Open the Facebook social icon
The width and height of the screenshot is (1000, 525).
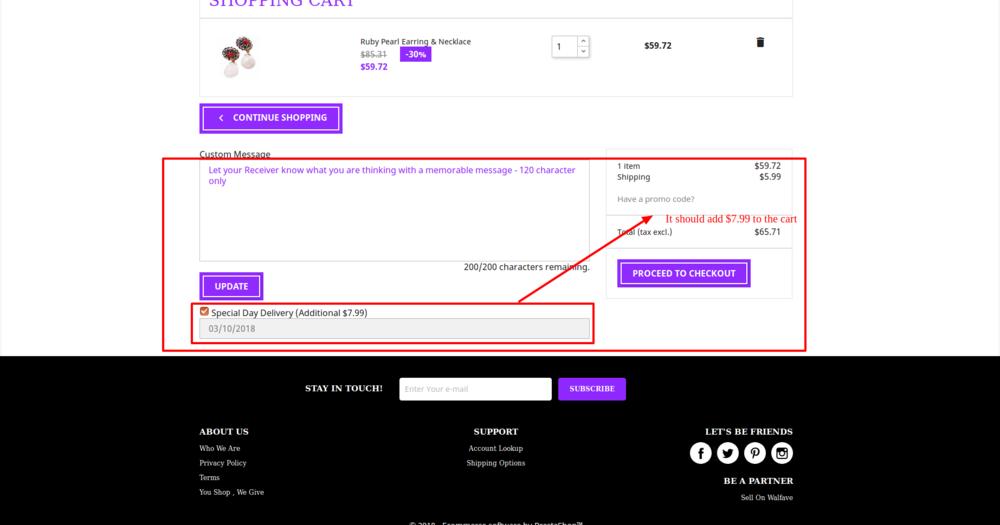(700, 453)
